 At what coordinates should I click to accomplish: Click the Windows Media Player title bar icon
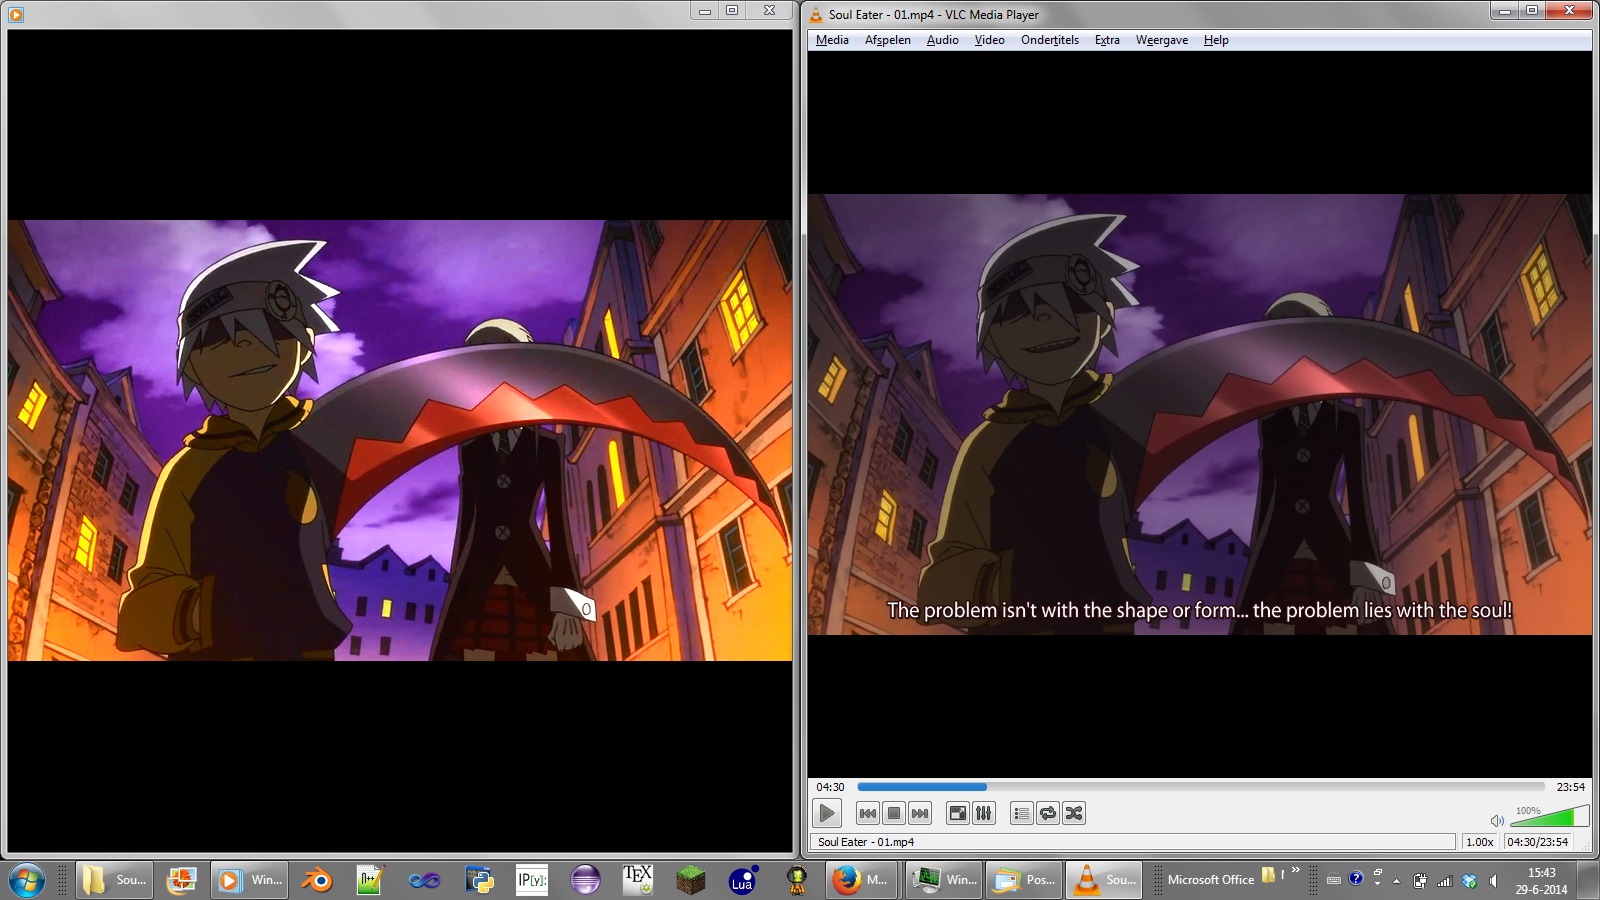pos(15,14)
